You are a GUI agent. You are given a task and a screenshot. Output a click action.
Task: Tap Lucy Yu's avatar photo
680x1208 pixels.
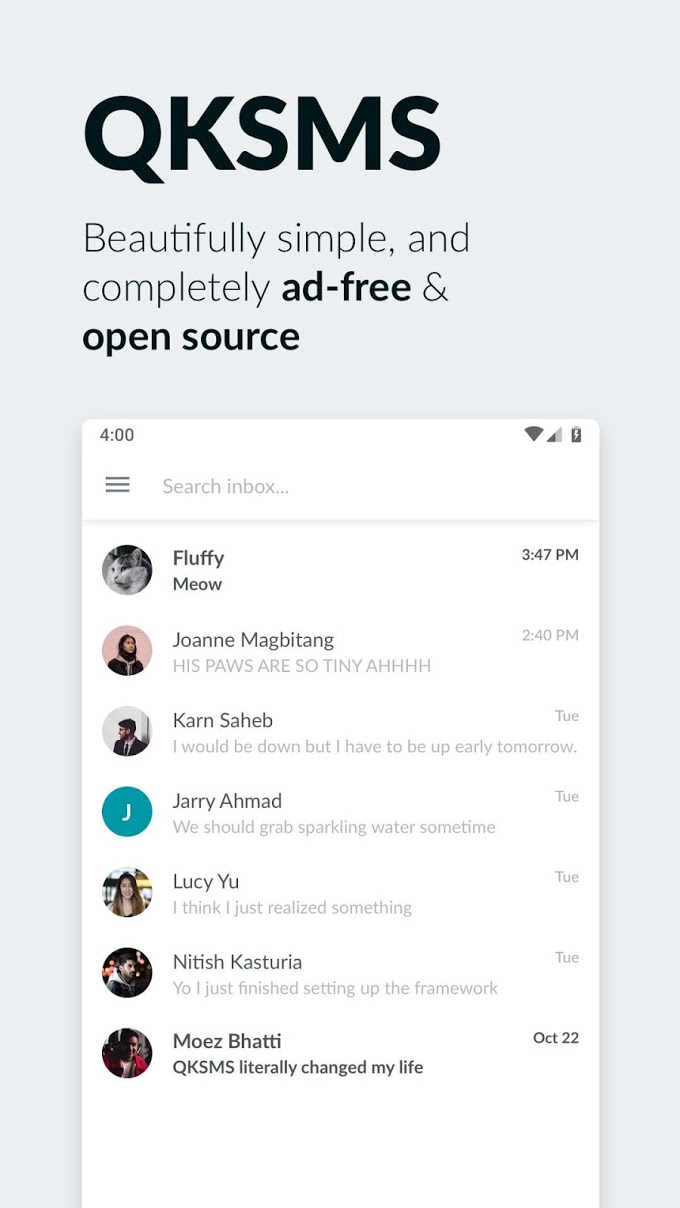click(x=127, y=892)
